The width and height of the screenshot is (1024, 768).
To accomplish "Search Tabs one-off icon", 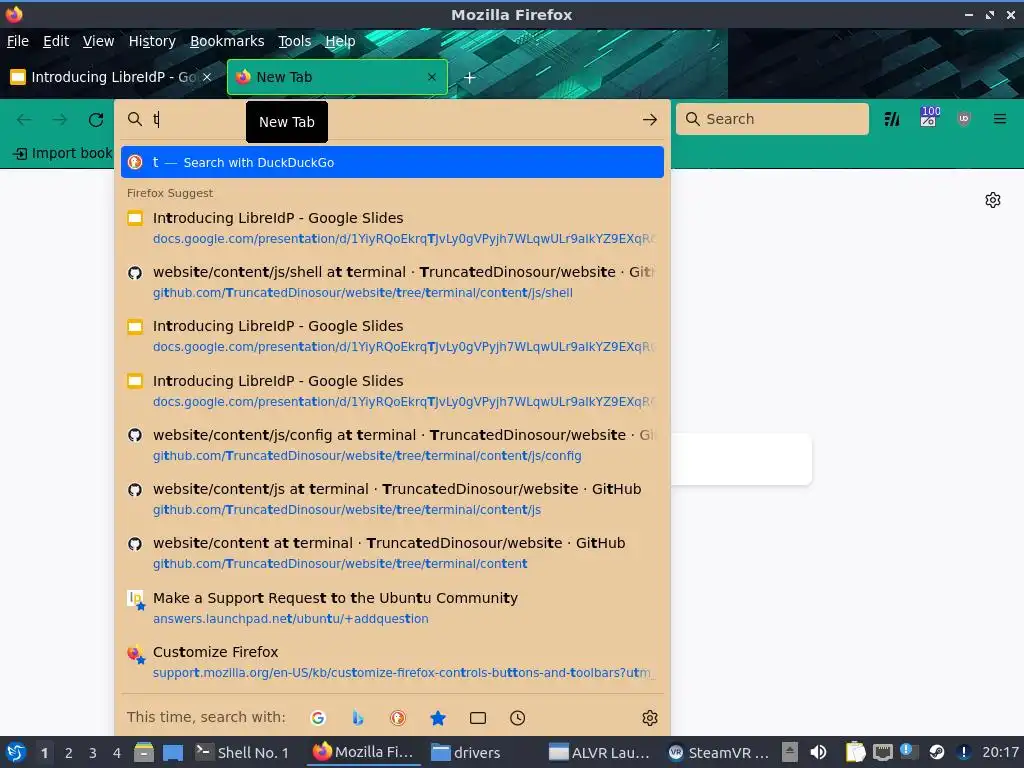I will tap(478, 718).
